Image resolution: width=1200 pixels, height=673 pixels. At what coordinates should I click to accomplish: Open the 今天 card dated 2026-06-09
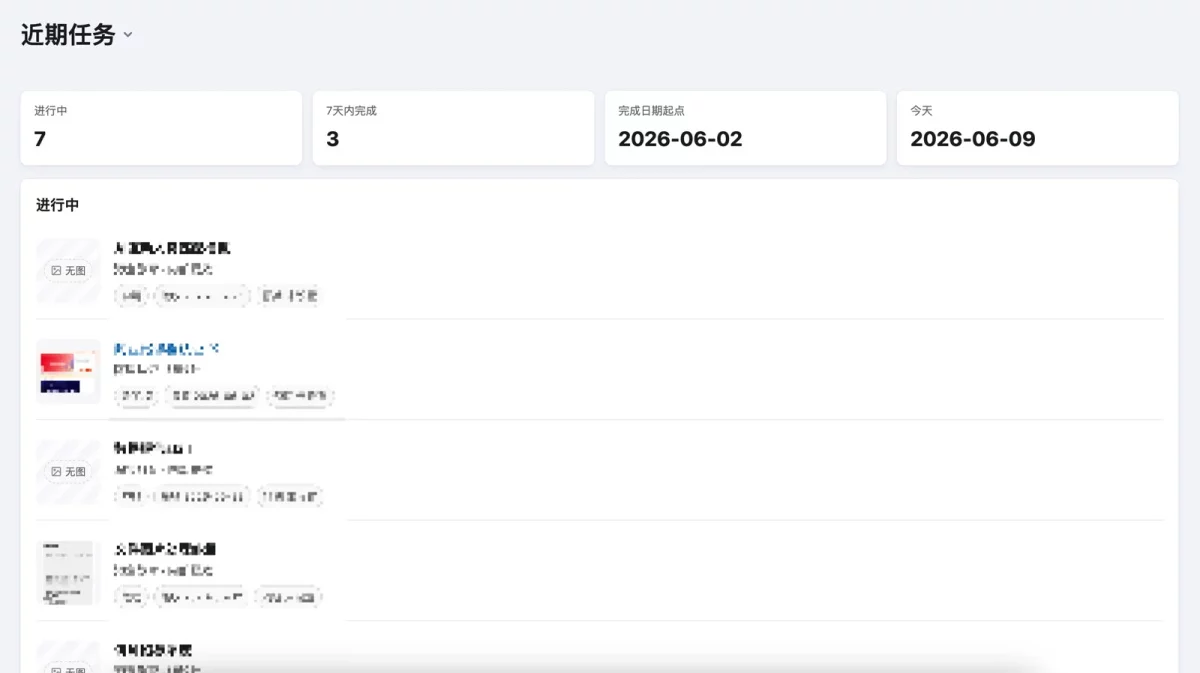pos(1037,128)
